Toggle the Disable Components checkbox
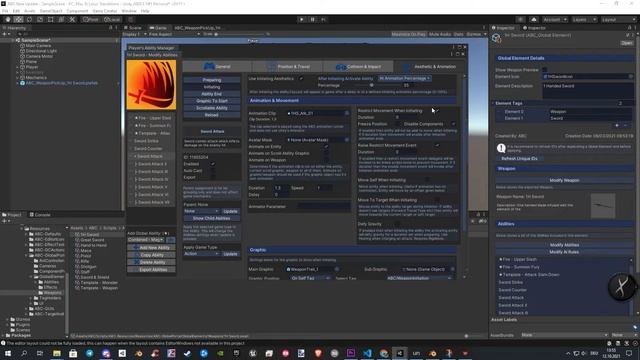This screenshot has height=360, width=640. (x=453, y=124)
